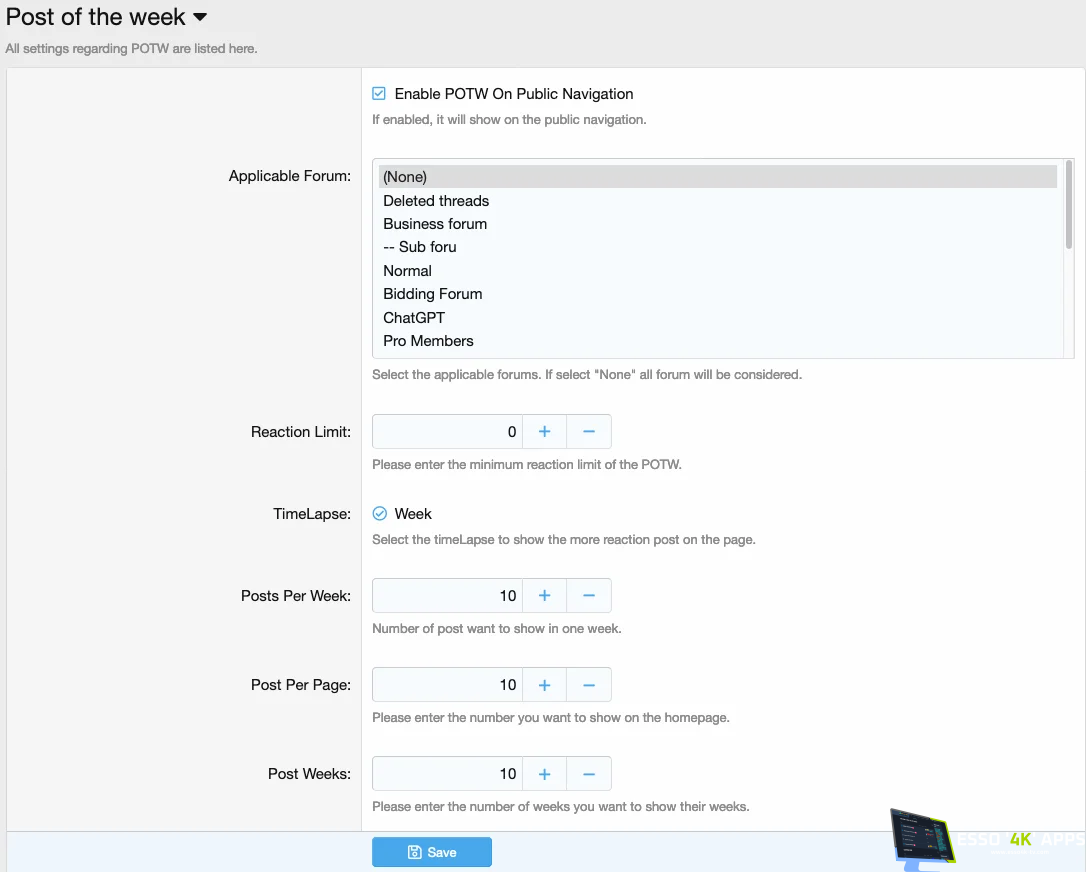
Task: Select the Week timelapse radio option
Action: point(380,514)
